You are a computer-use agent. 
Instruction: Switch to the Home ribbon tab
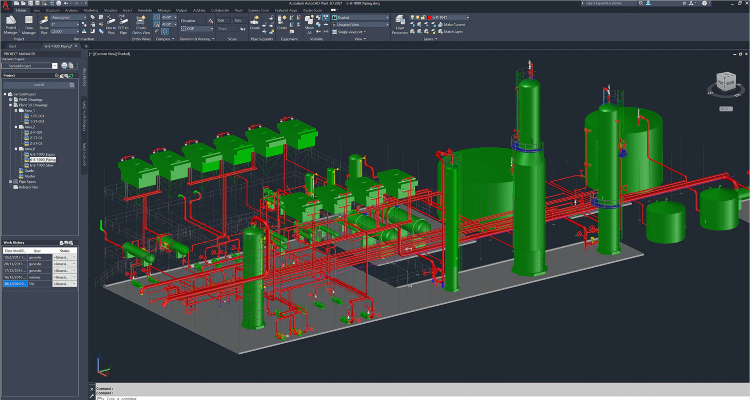click(23, 9)
